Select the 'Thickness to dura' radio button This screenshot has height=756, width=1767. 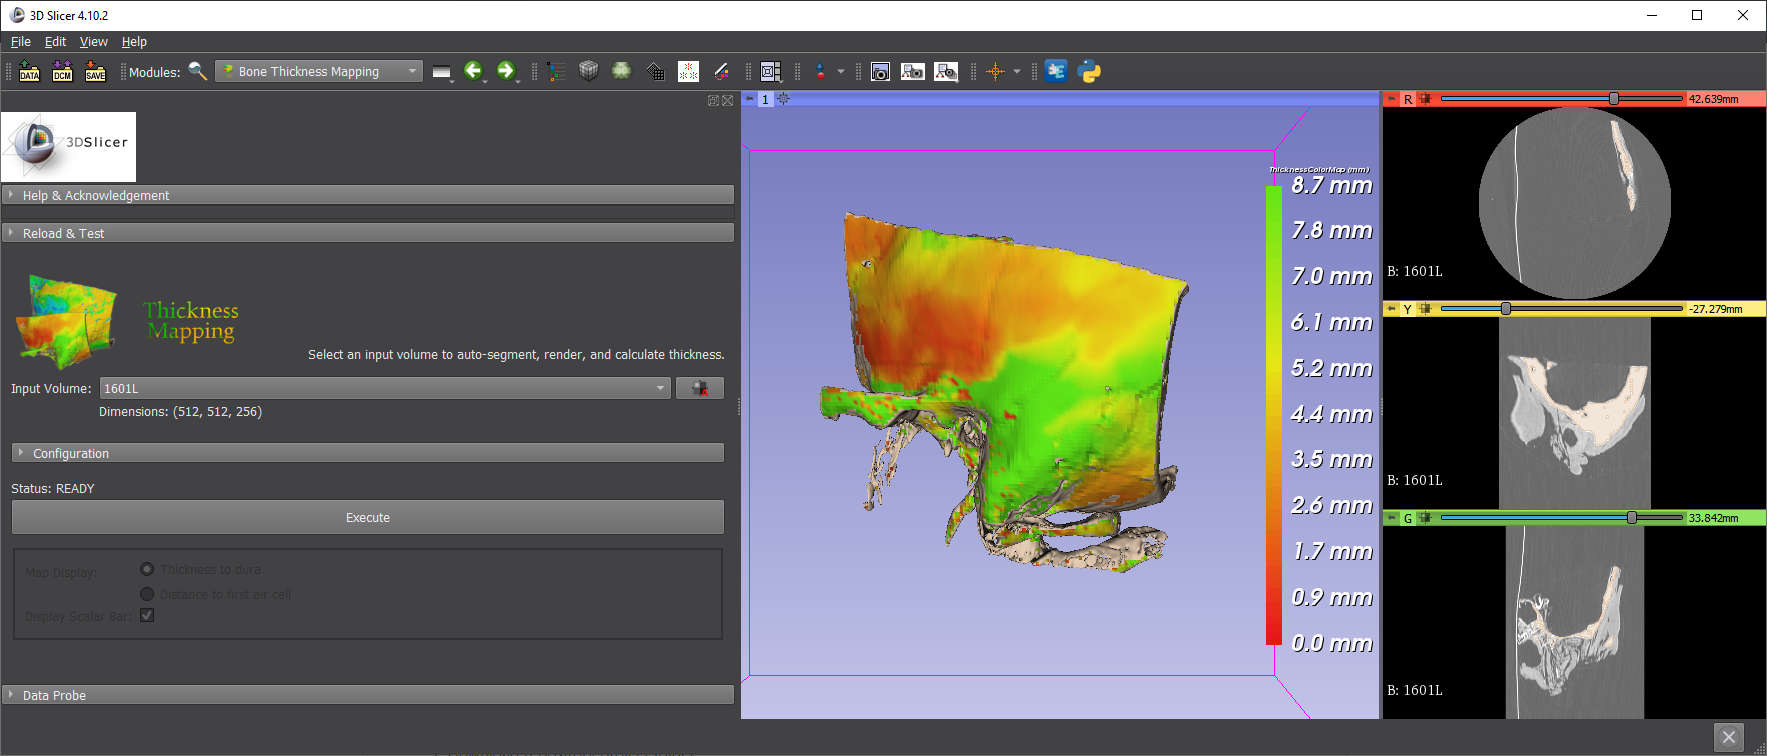[147, 569]
